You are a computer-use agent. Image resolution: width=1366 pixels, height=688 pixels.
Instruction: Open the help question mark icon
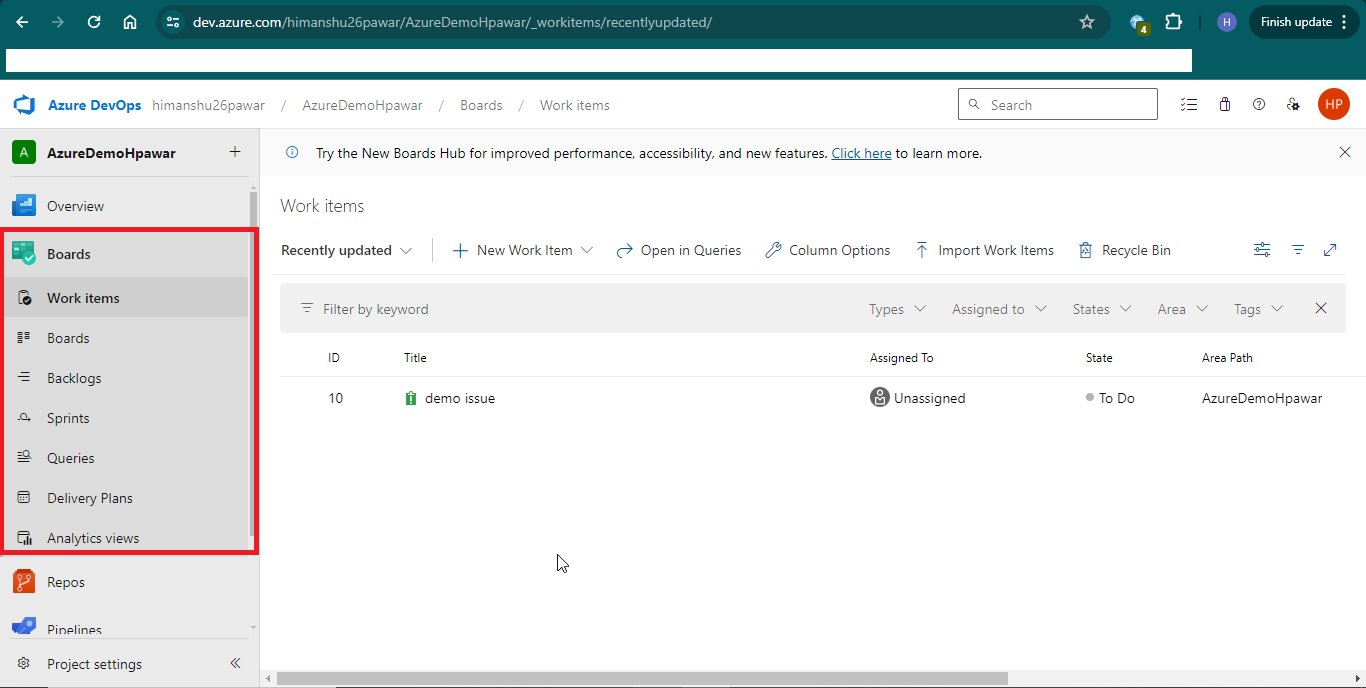click(1259, 105)
